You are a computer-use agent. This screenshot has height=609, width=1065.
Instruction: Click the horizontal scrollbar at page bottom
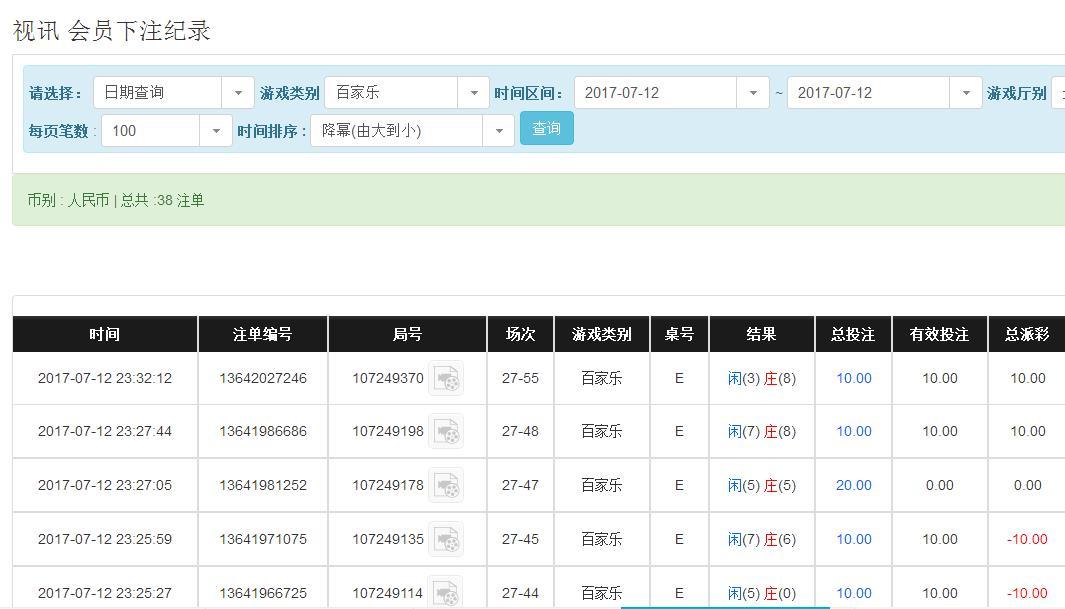(x=725, y=607)
